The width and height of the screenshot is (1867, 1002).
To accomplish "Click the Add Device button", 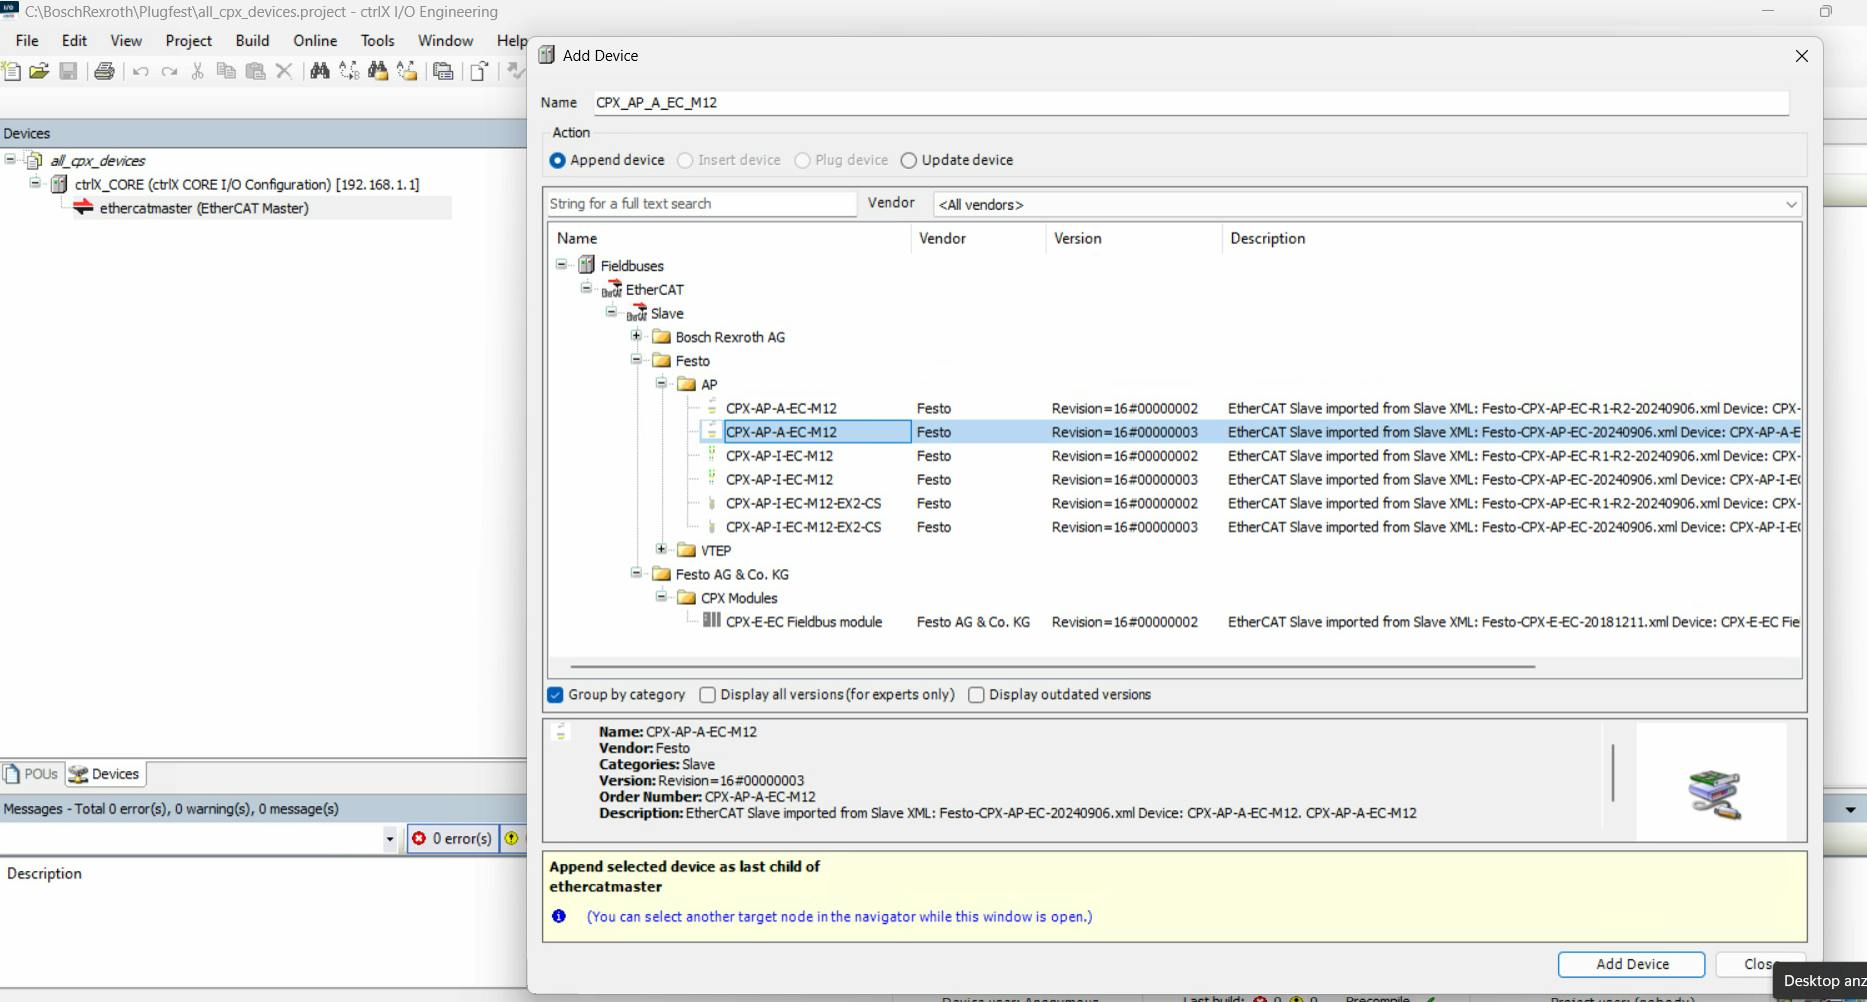I will pyautogui.click(x=1631, y=964).
